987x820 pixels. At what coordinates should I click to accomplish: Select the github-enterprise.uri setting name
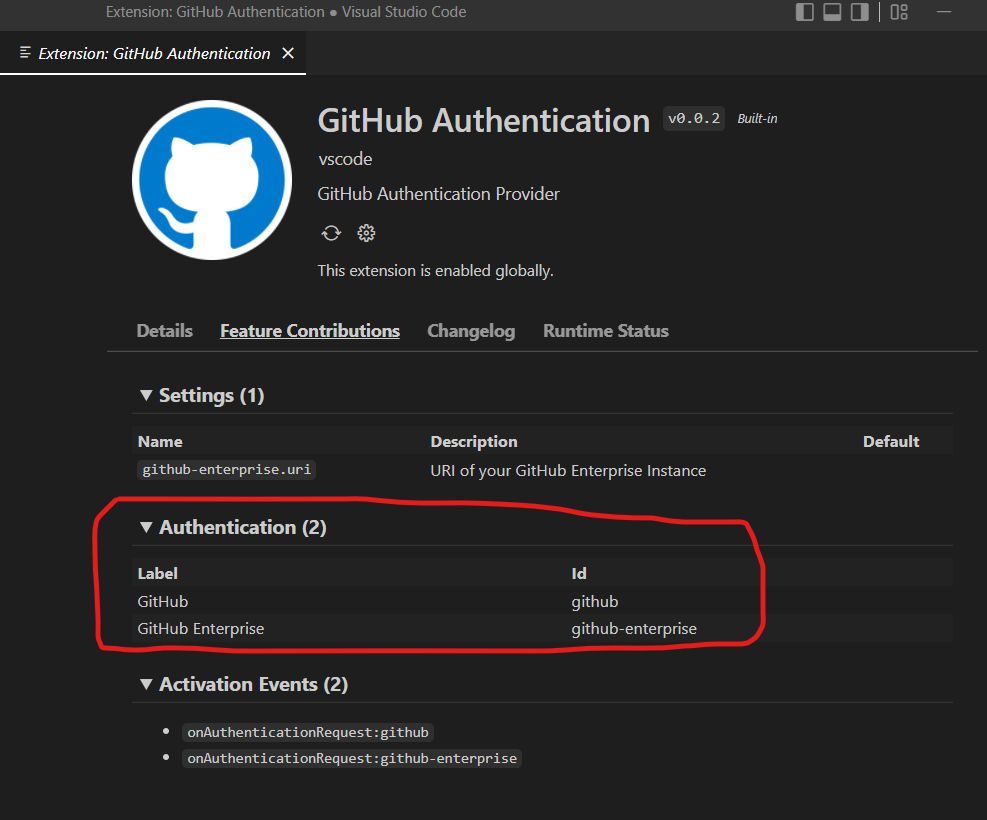click(x=226, y=469)
